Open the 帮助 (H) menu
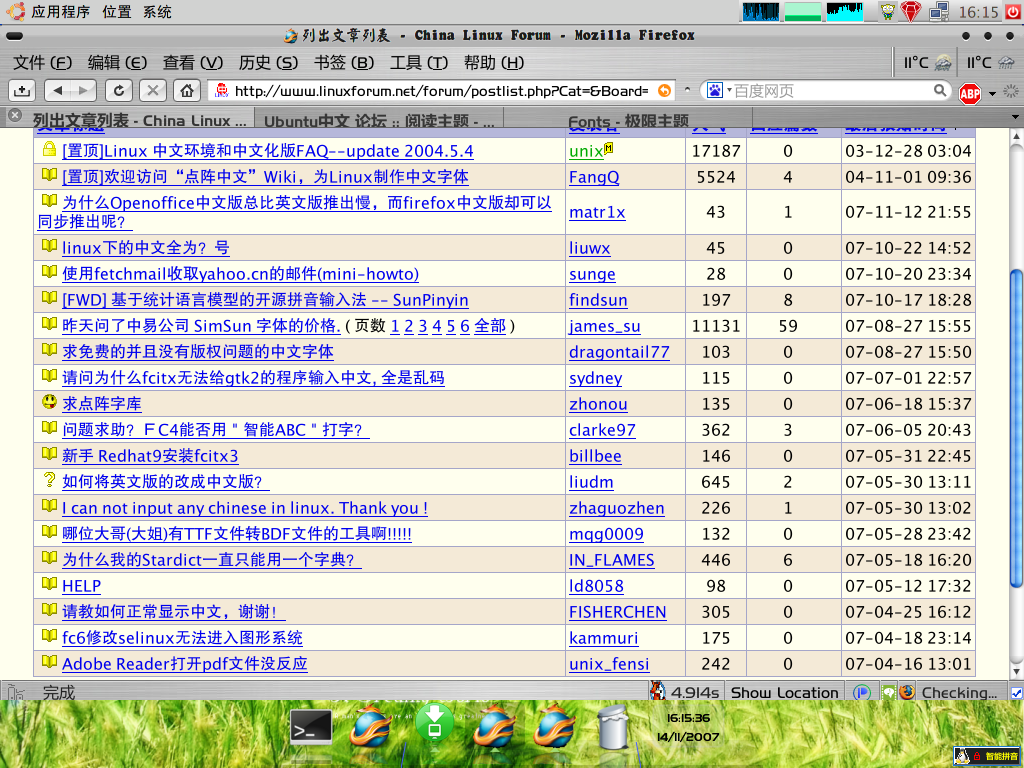The width and height of the screenshot is (1024, 768). click(x=494, y=63)
